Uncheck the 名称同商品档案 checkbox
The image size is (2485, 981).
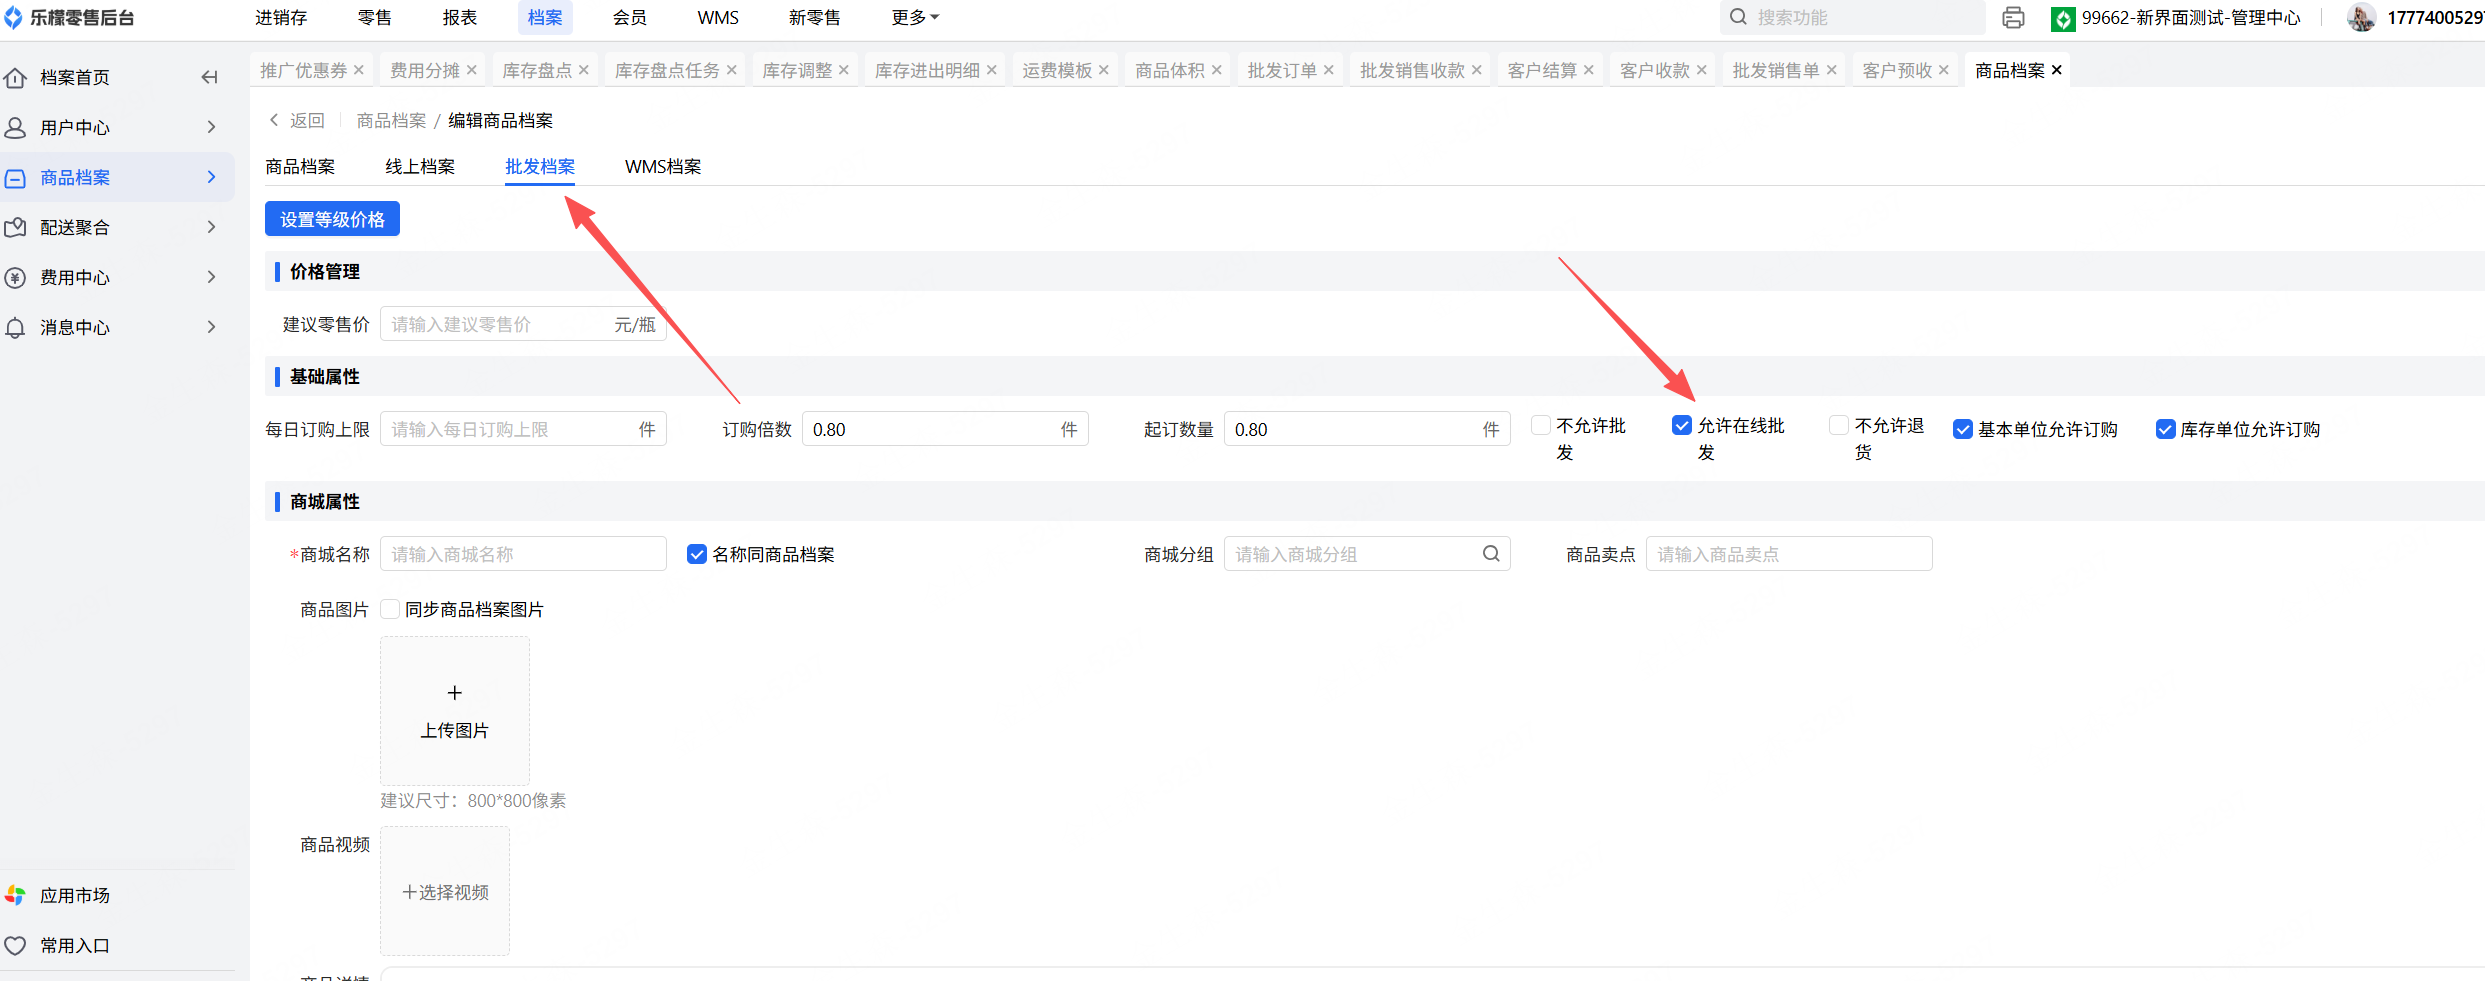(697, 554)
